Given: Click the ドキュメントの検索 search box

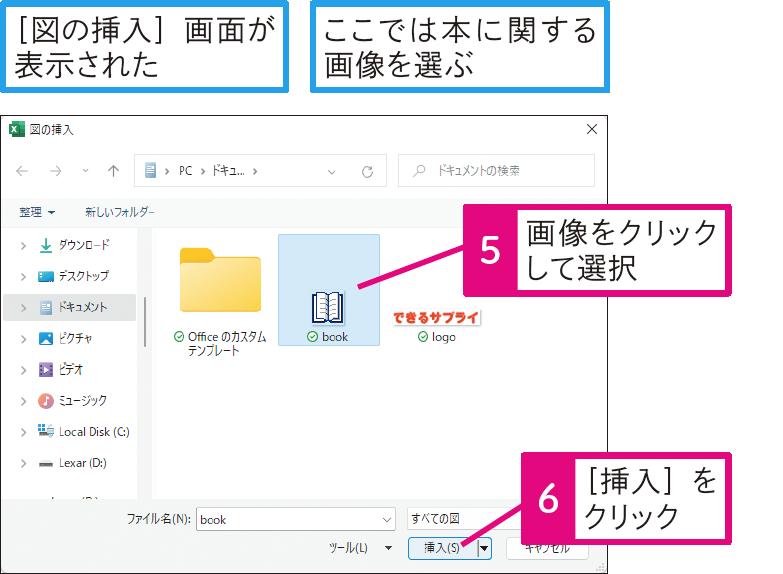Looking at the screenshot, I should point(496,171).
